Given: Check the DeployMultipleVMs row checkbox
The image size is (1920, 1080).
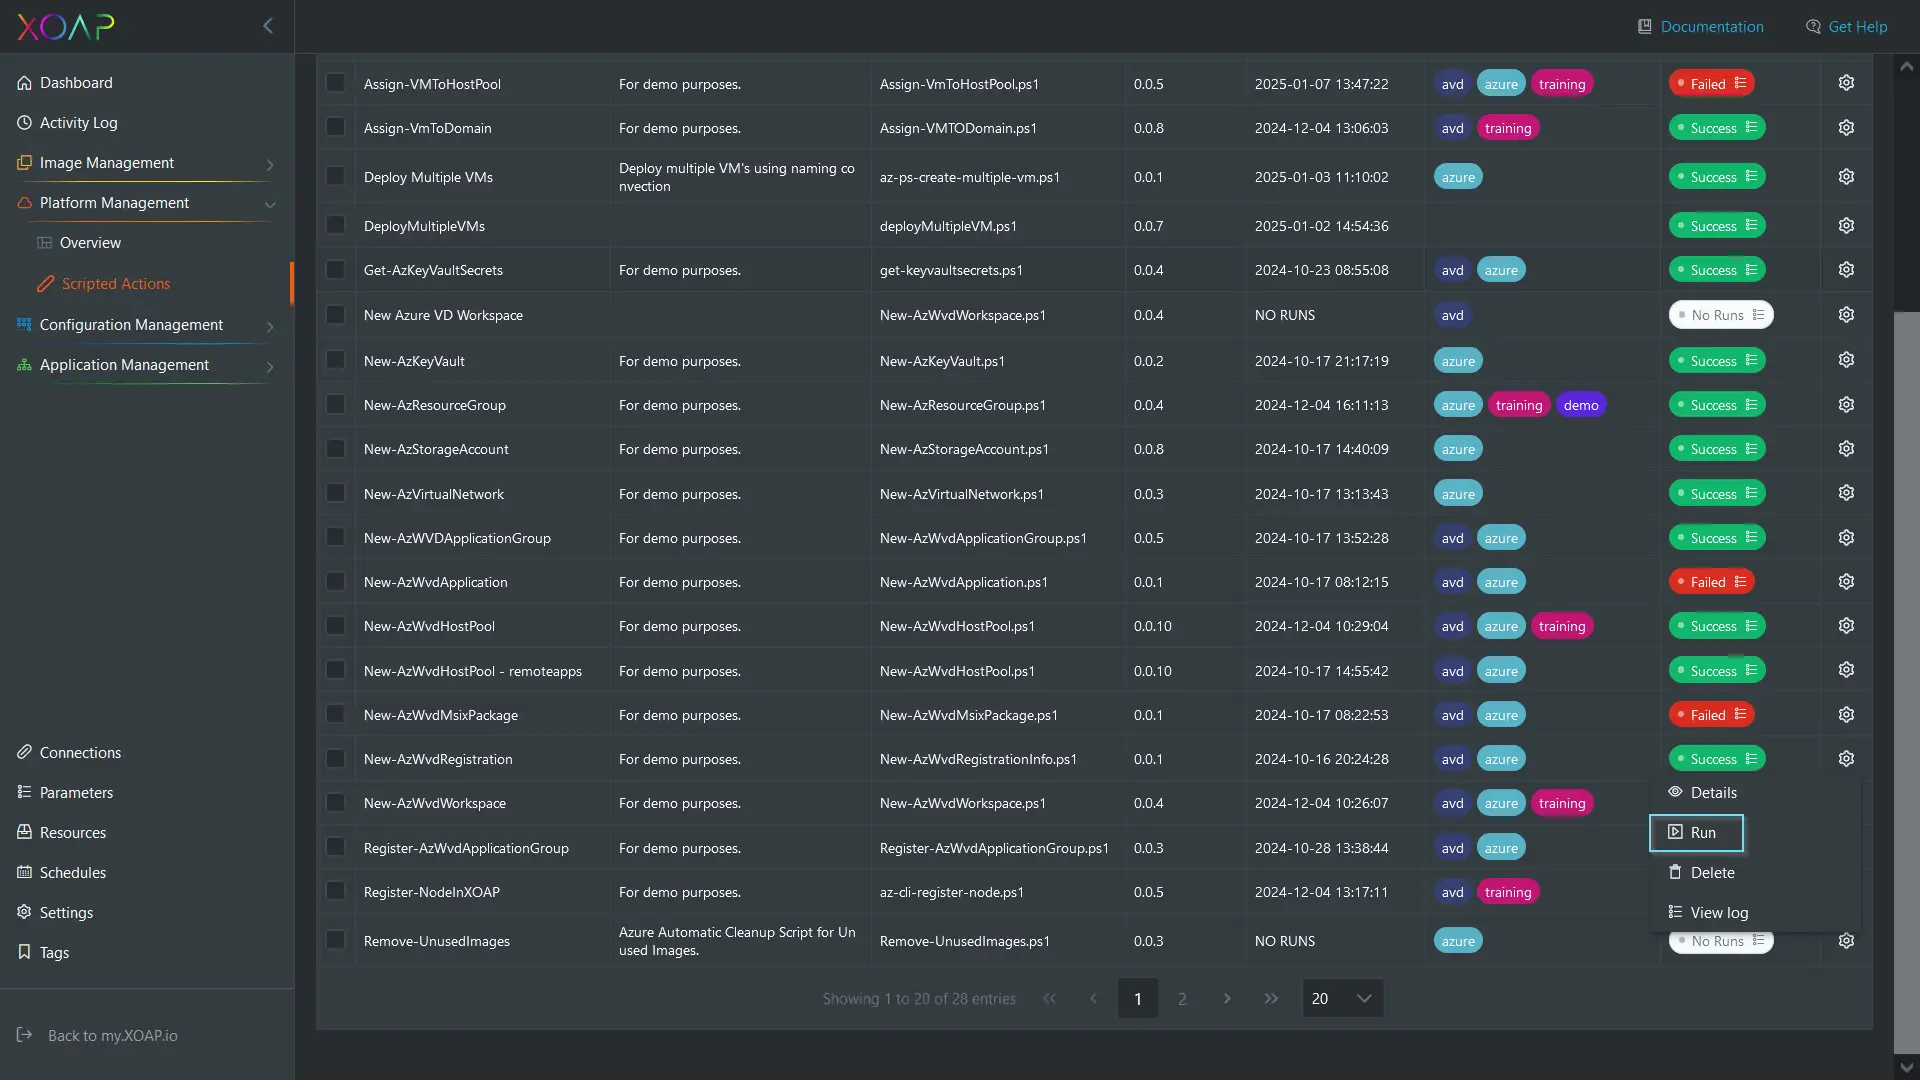Looking at the screenshot, I should point(336,225).
